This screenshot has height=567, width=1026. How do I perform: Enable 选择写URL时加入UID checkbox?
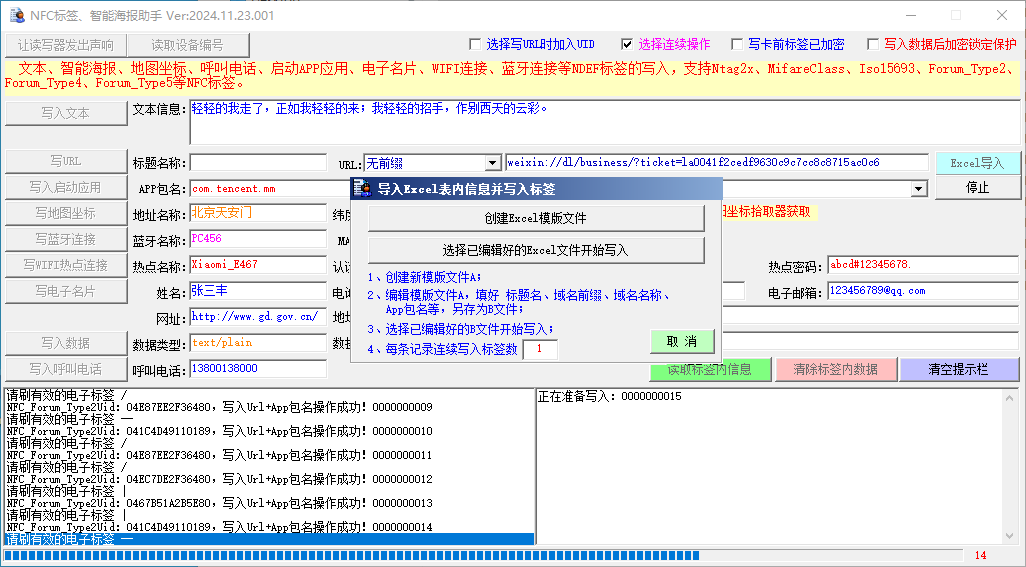click(476, 44)
